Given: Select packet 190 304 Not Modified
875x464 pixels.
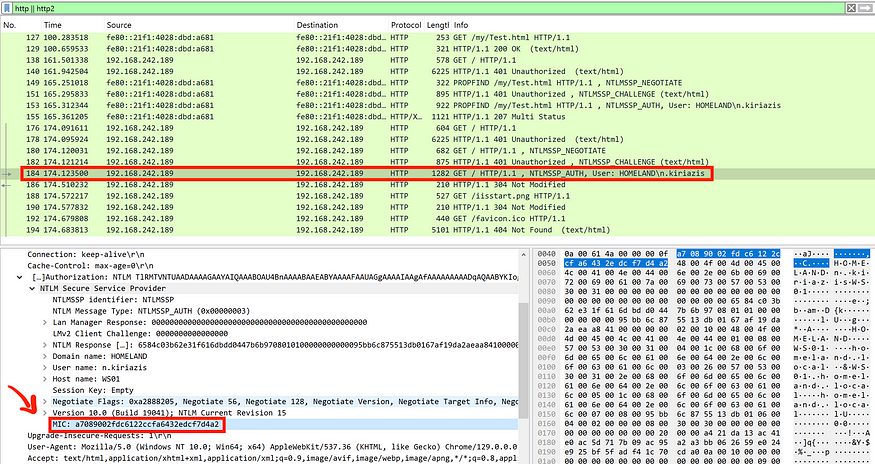Looking at the screenshot, I should tap(438, 207).
